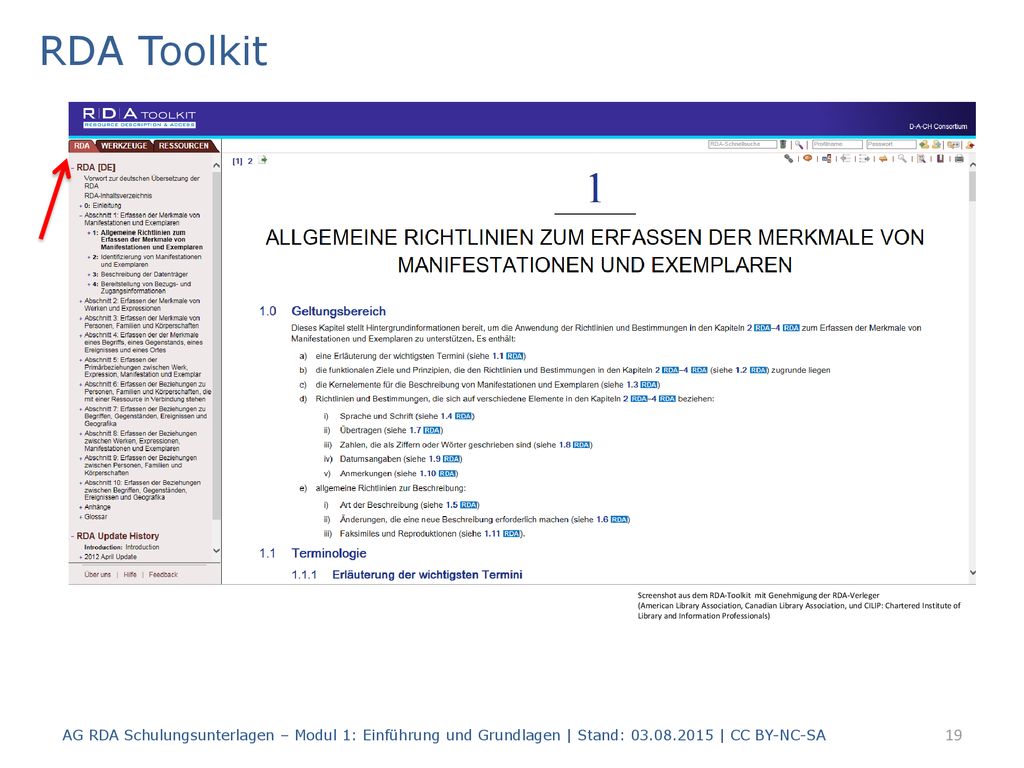Image resolution: width=1024 pixels, height=768 pixels.
Task: Click the orange return arrow icon
Action: [x=883, y=159]
